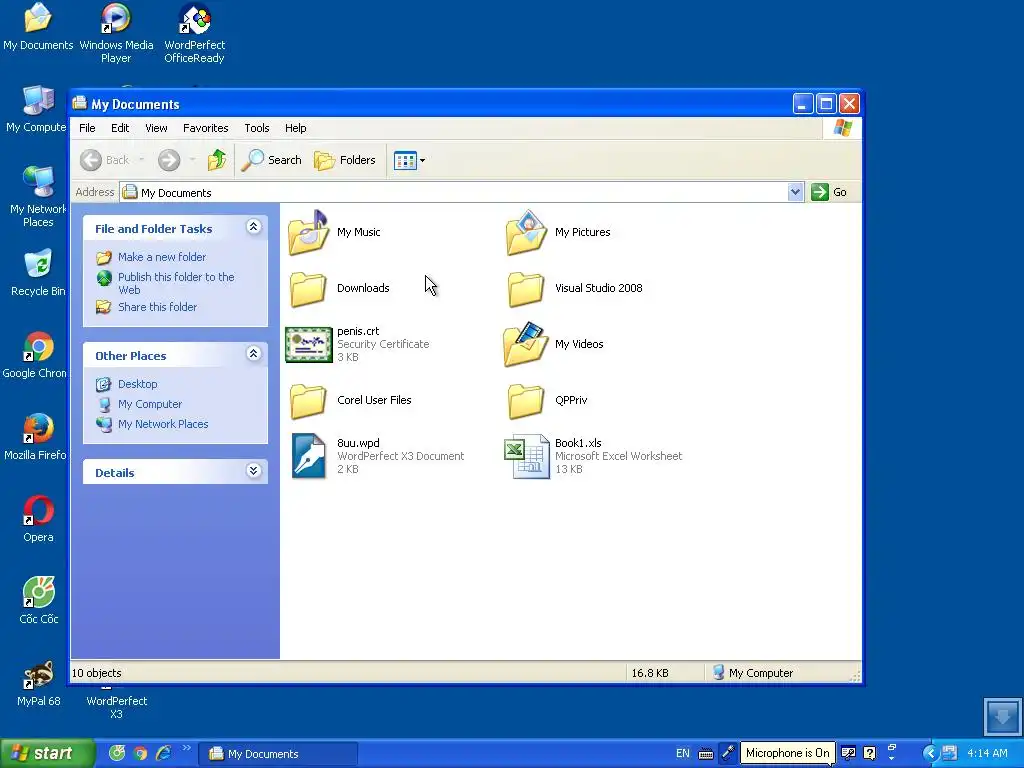Select the My Documents desktop icon

[x=38, y=26]
